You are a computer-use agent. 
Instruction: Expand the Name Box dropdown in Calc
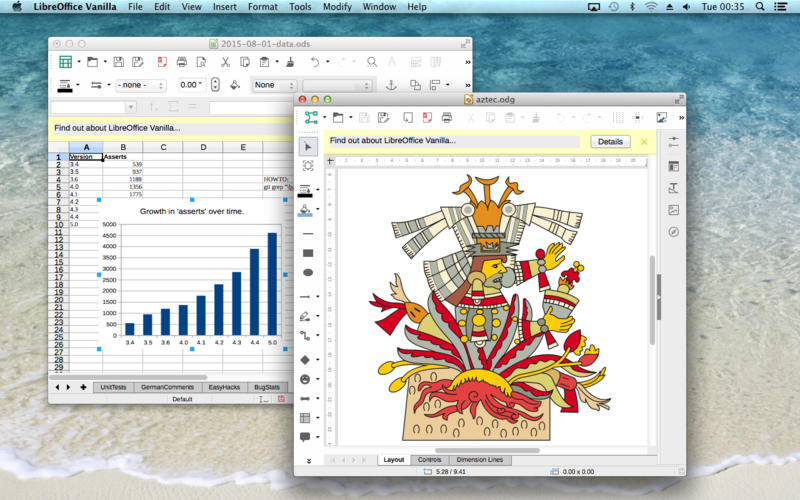(x=131, y=107)
